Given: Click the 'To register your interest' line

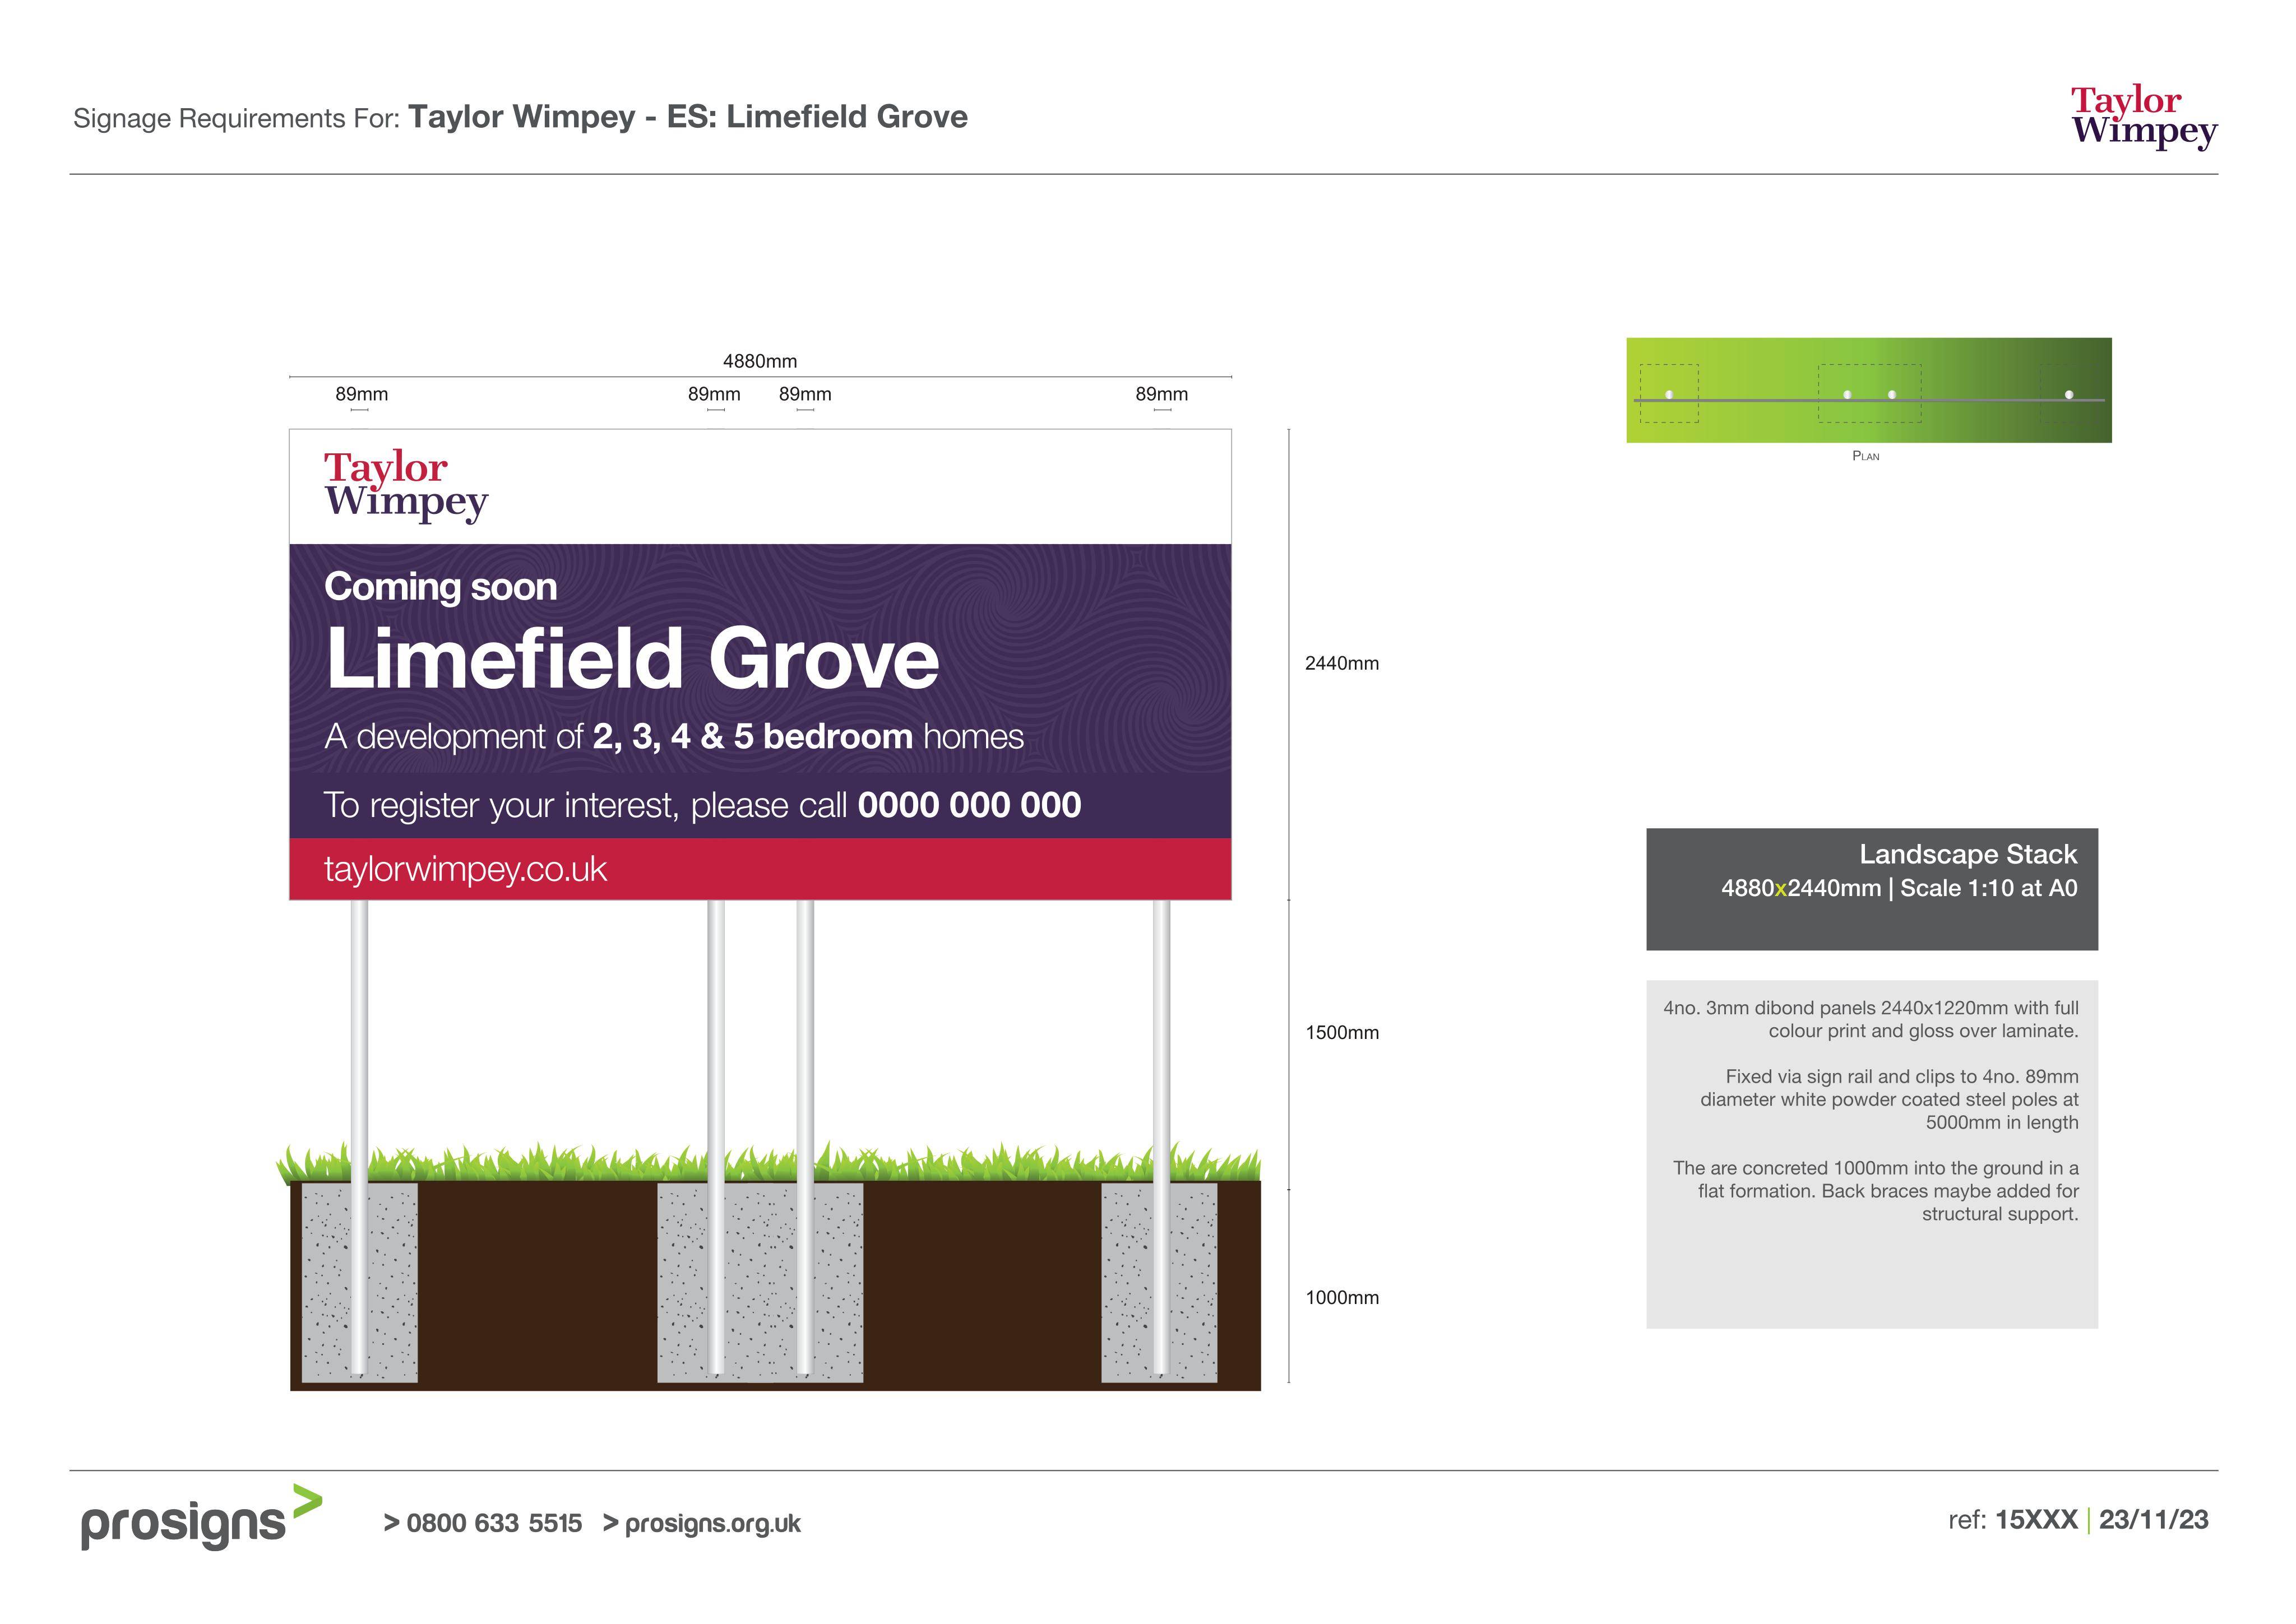Looking at the screenshot, I should (x=702, y=805).
